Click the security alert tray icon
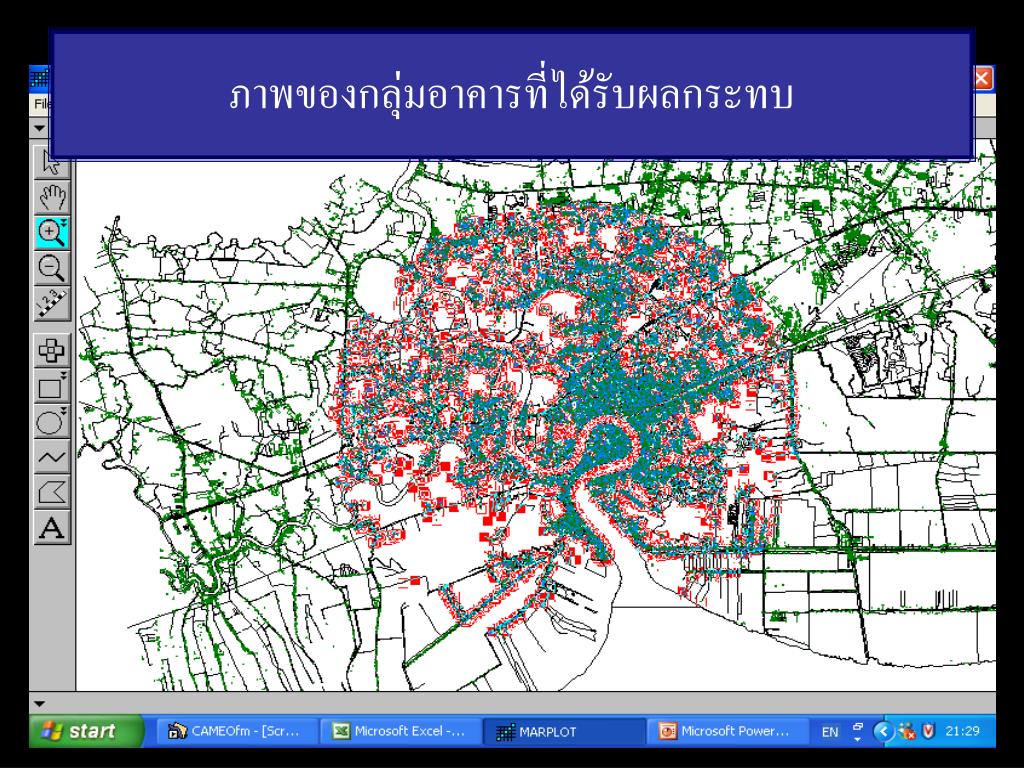 click(907, 731)
